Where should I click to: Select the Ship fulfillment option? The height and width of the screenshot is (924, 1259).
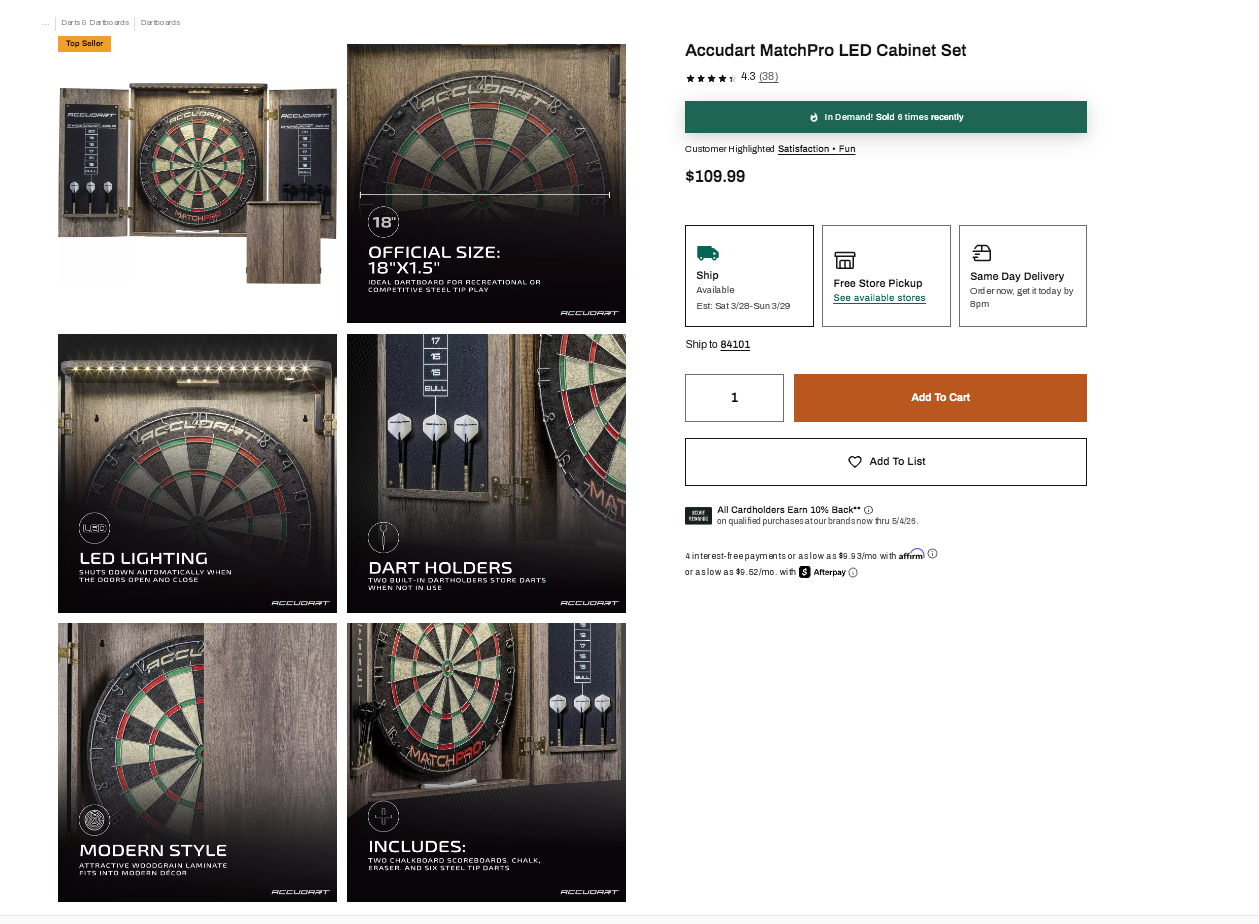(x=749, y=276)
